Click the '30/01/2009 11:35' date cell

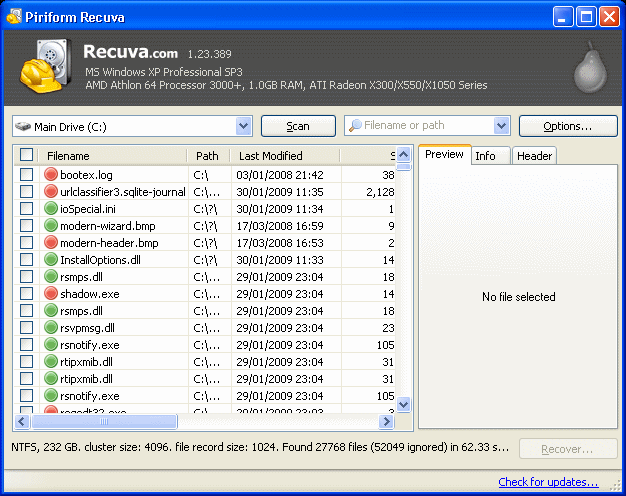pyautogui.click(x=280, y=192)
